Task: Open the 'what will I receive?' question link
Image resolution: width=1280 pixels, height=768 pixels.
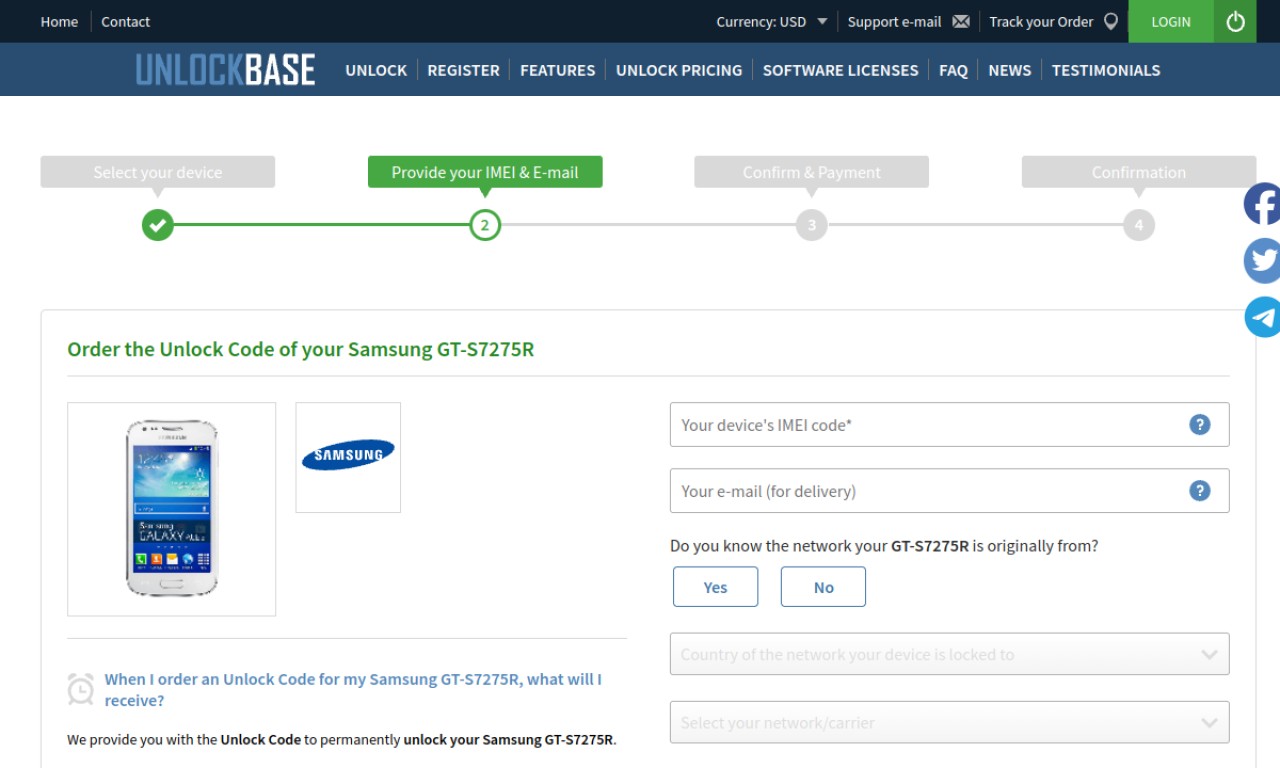Action: point(353,689)
